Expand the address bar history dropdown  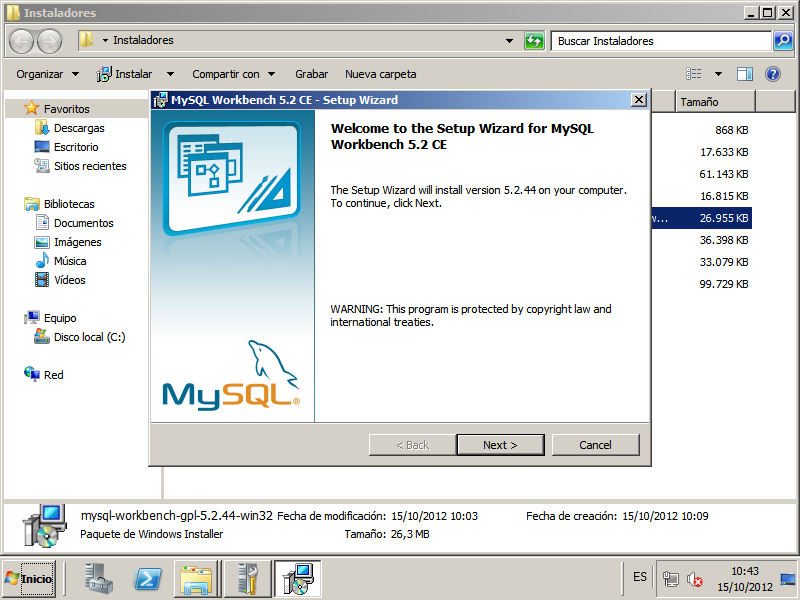coord(509,41)
